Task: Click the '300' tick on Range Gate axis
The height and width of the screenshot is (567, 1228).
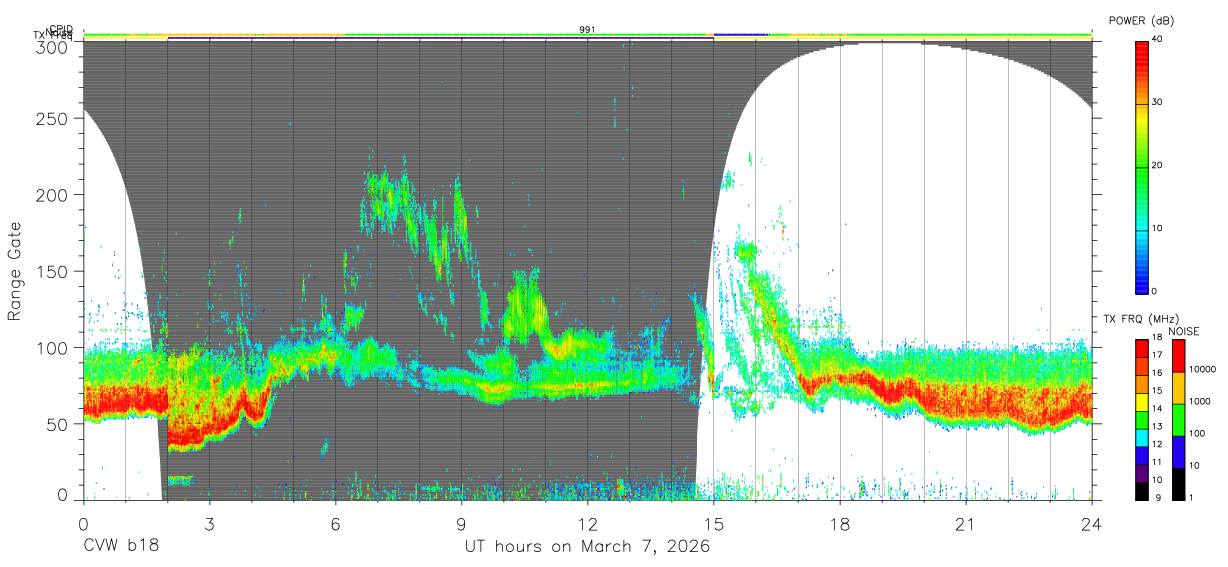Action: (x=52, y=48)
